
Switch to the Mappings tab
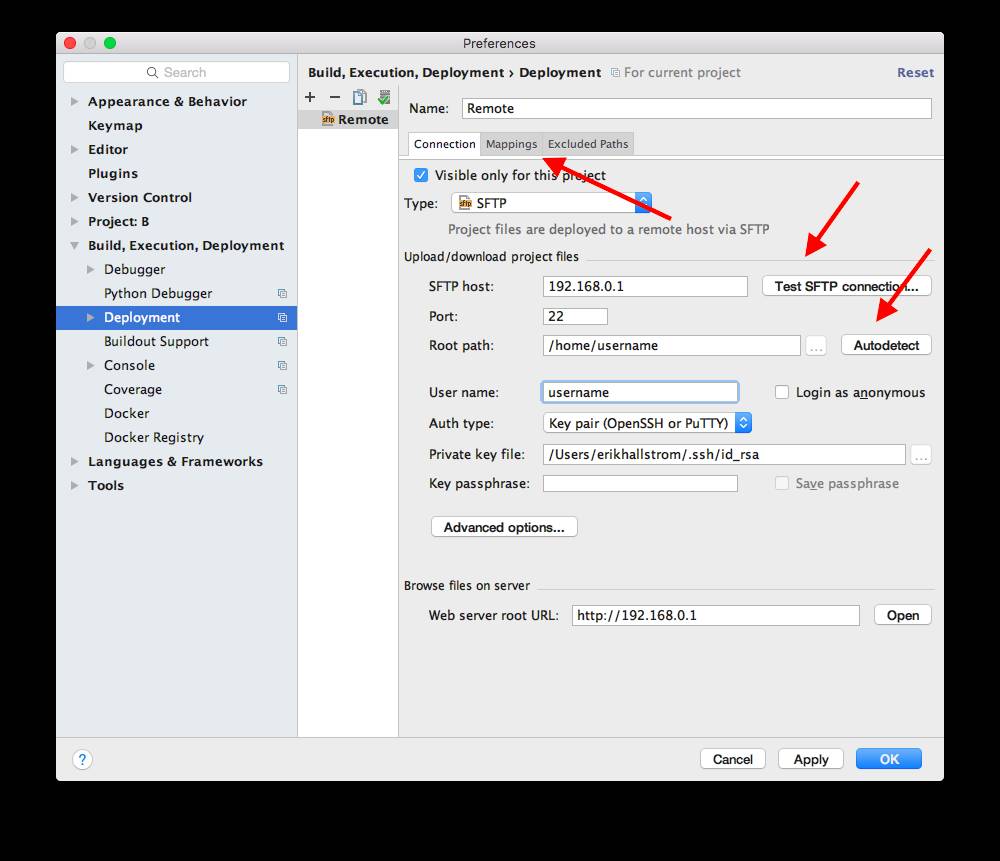[x=511, y=144]
